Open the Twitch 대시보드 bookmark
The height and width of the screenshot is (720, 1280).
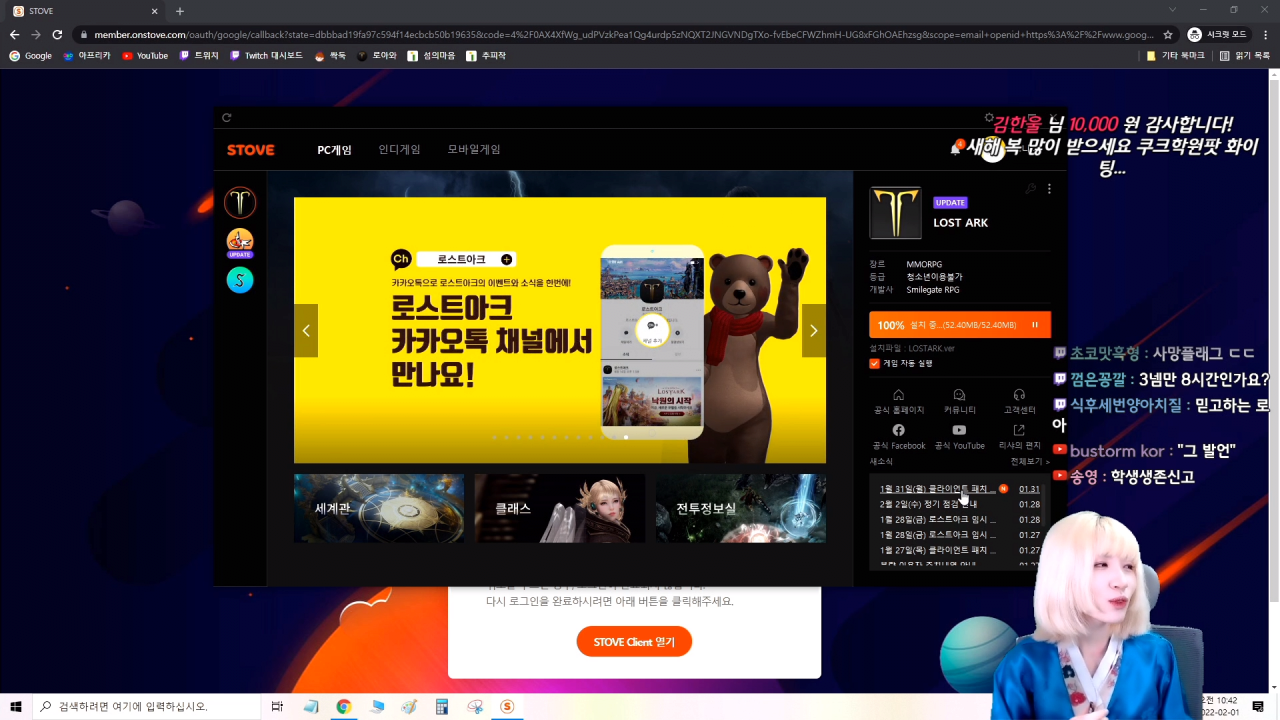[x=266, y=56]
